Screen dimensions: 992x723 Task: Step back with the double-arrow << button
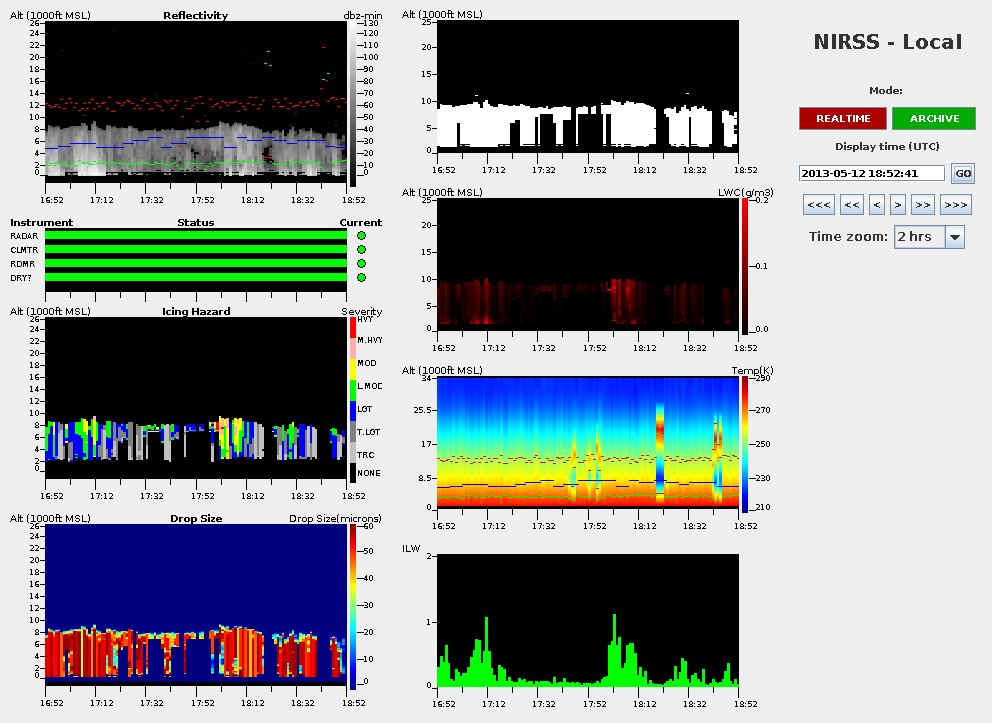click(x=852, y=205)
